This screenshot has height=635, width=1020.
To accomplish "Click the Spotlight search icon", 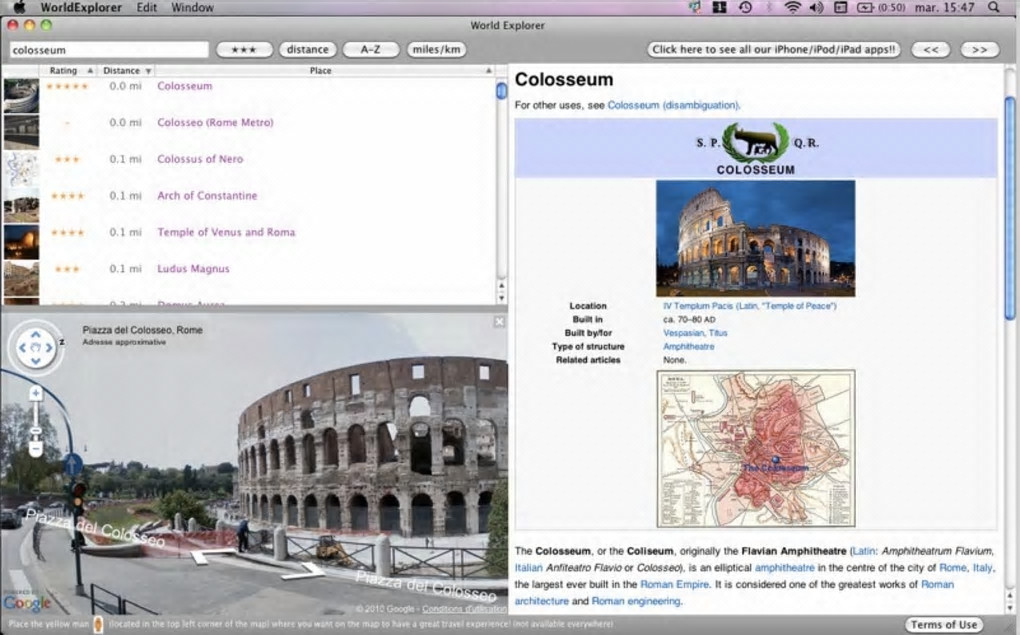I will coord(993,8).
